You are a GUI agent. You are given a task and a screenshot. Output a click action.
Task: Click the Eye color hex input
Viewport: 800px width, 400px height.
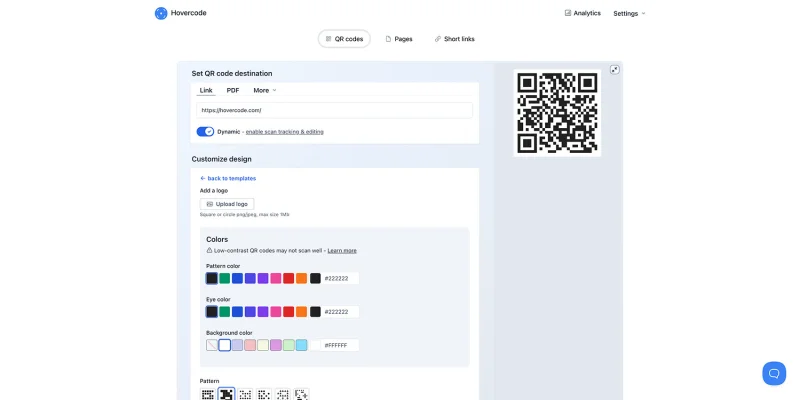340,312
